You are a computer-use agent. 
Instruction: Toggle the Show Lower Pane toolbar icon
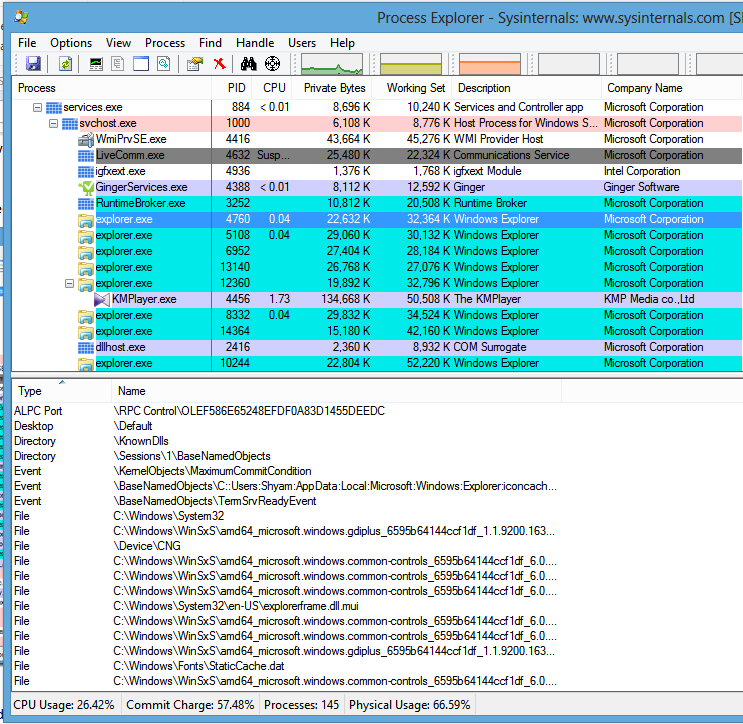pyautogui.click(x=141, y=64)
